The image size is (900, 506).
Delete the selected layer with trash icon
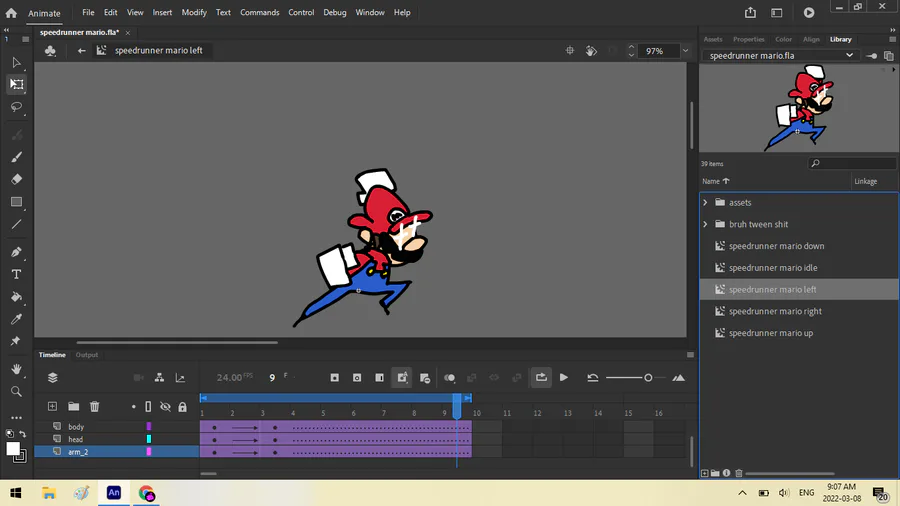tap(95, 406)
